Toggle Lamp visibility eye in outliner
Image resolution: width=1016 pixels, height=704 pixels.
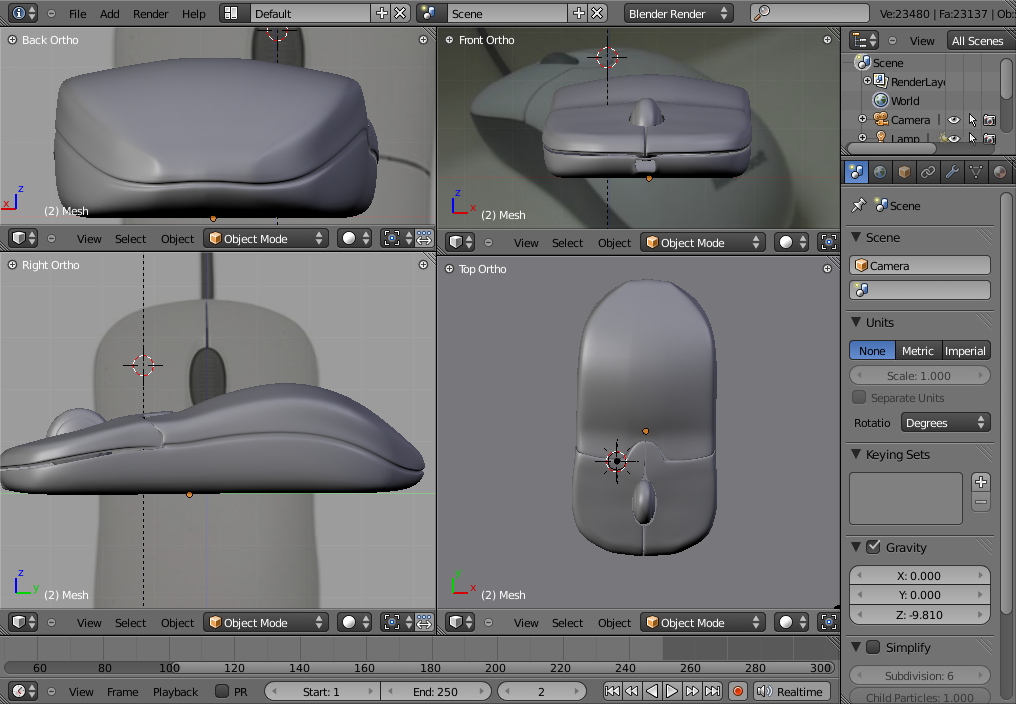(x=954, y=138)
